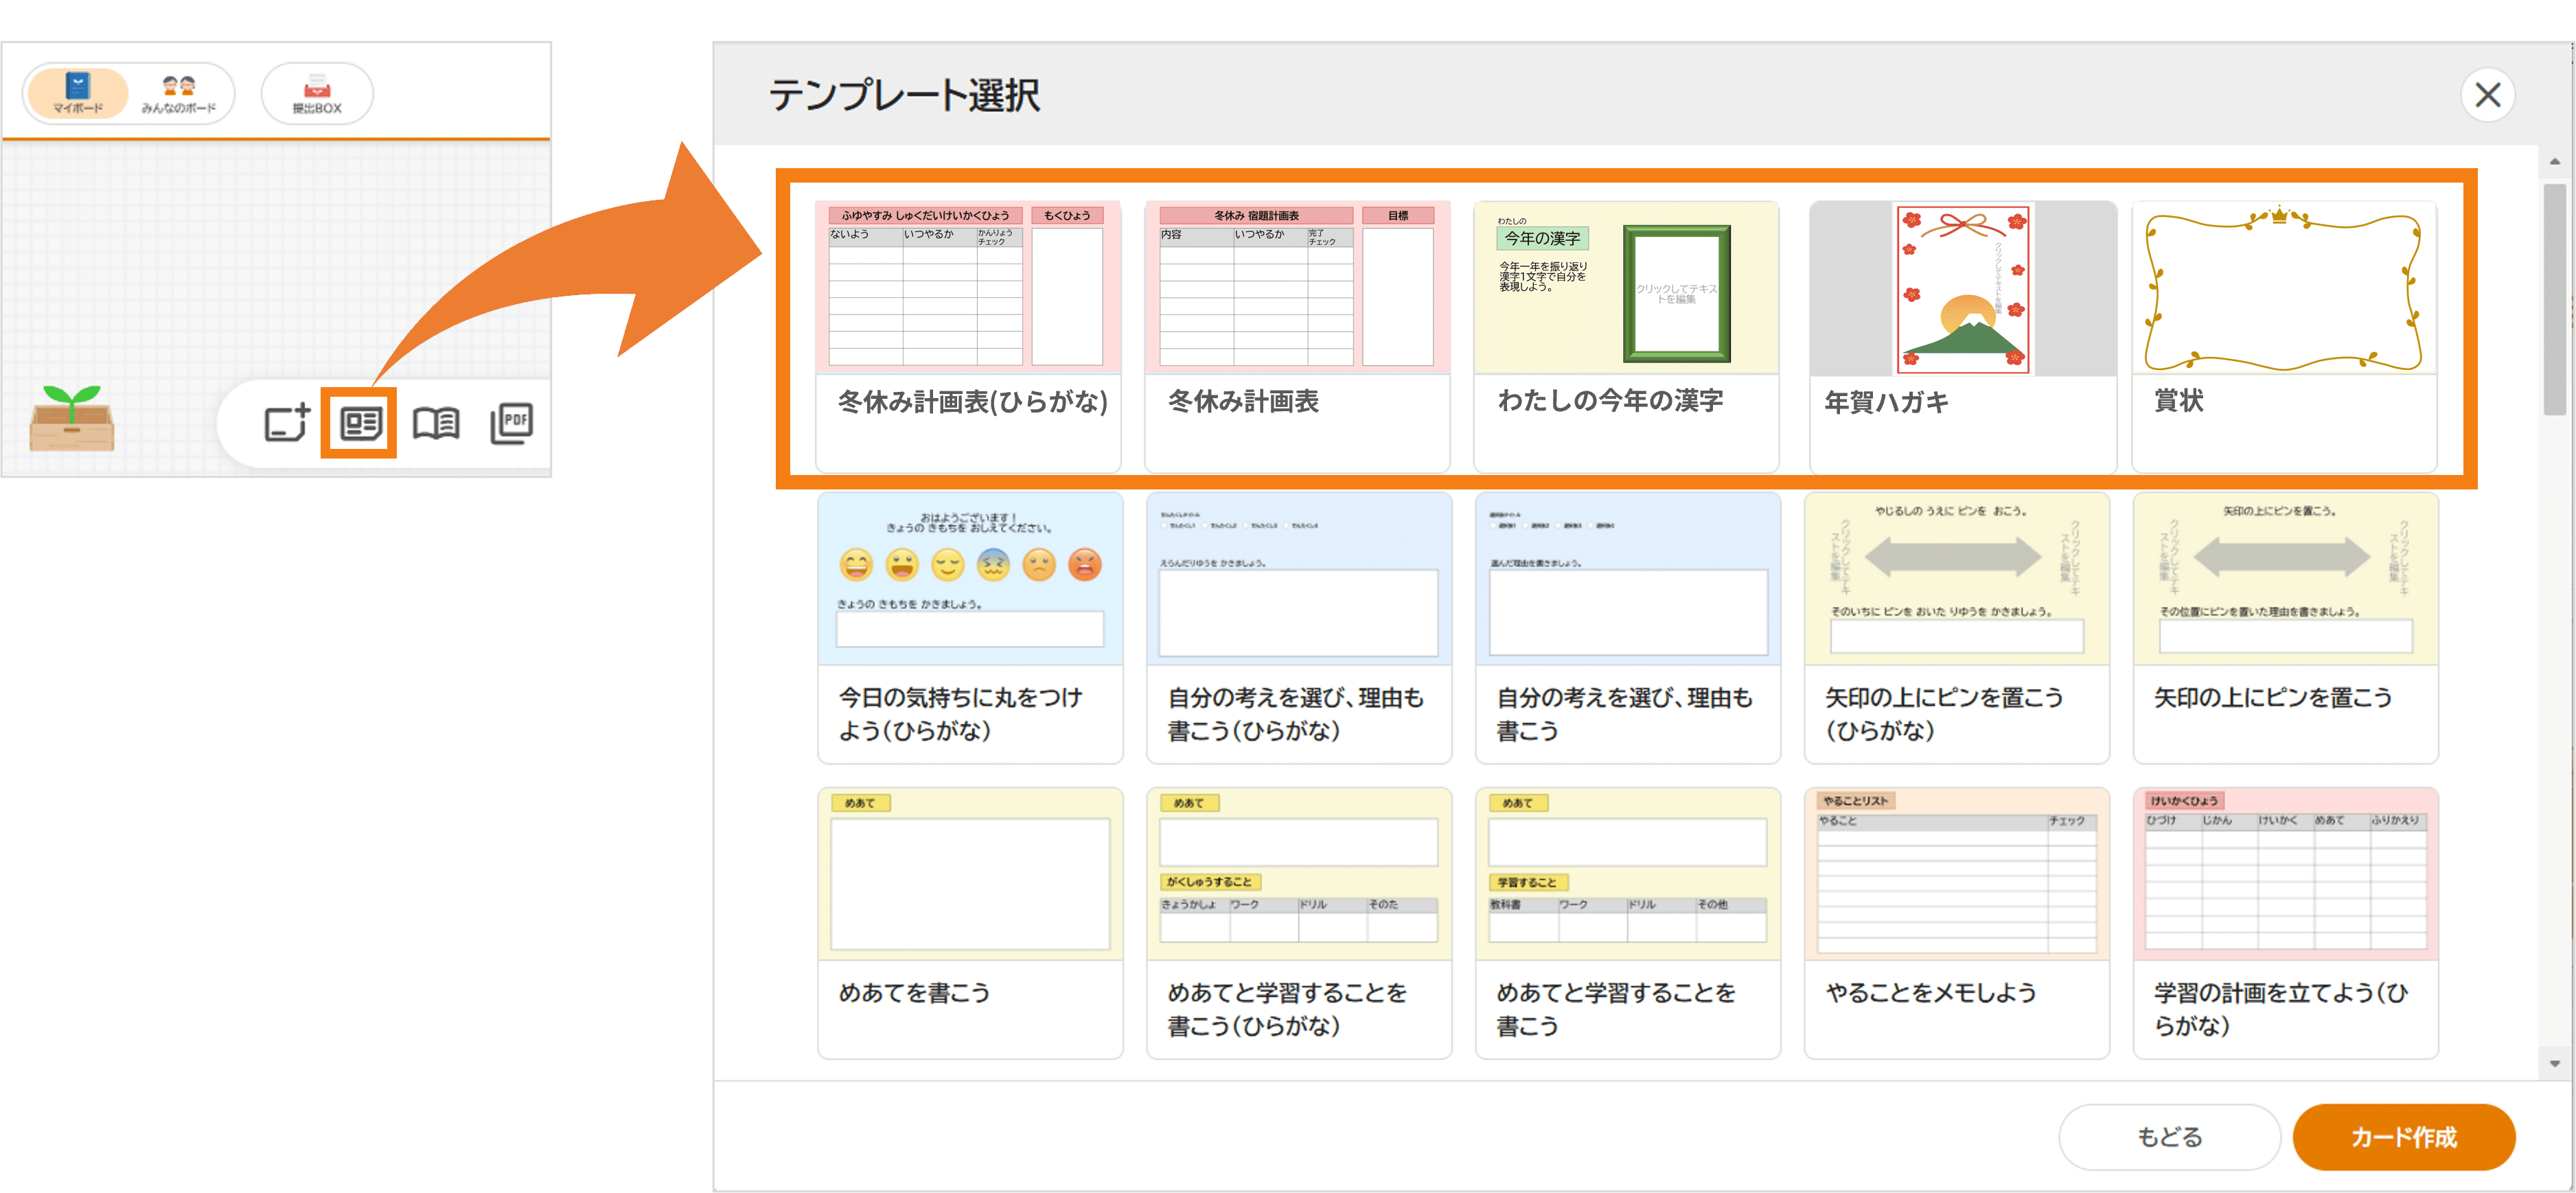Click the add new card icon
Viewport: 2576px width, 1193px height.
pos(287,423)
